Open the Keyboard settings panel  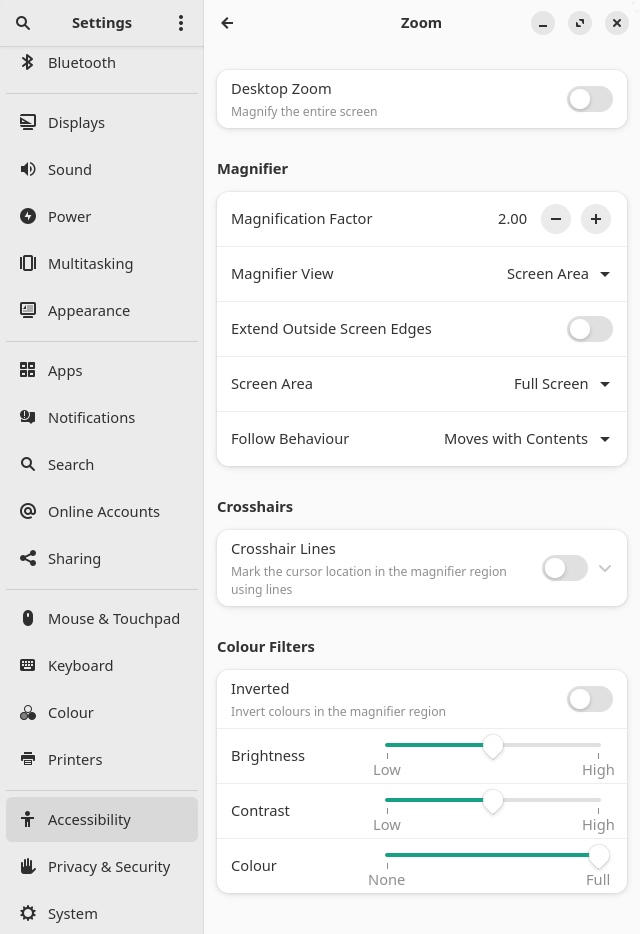coord(102,666)
